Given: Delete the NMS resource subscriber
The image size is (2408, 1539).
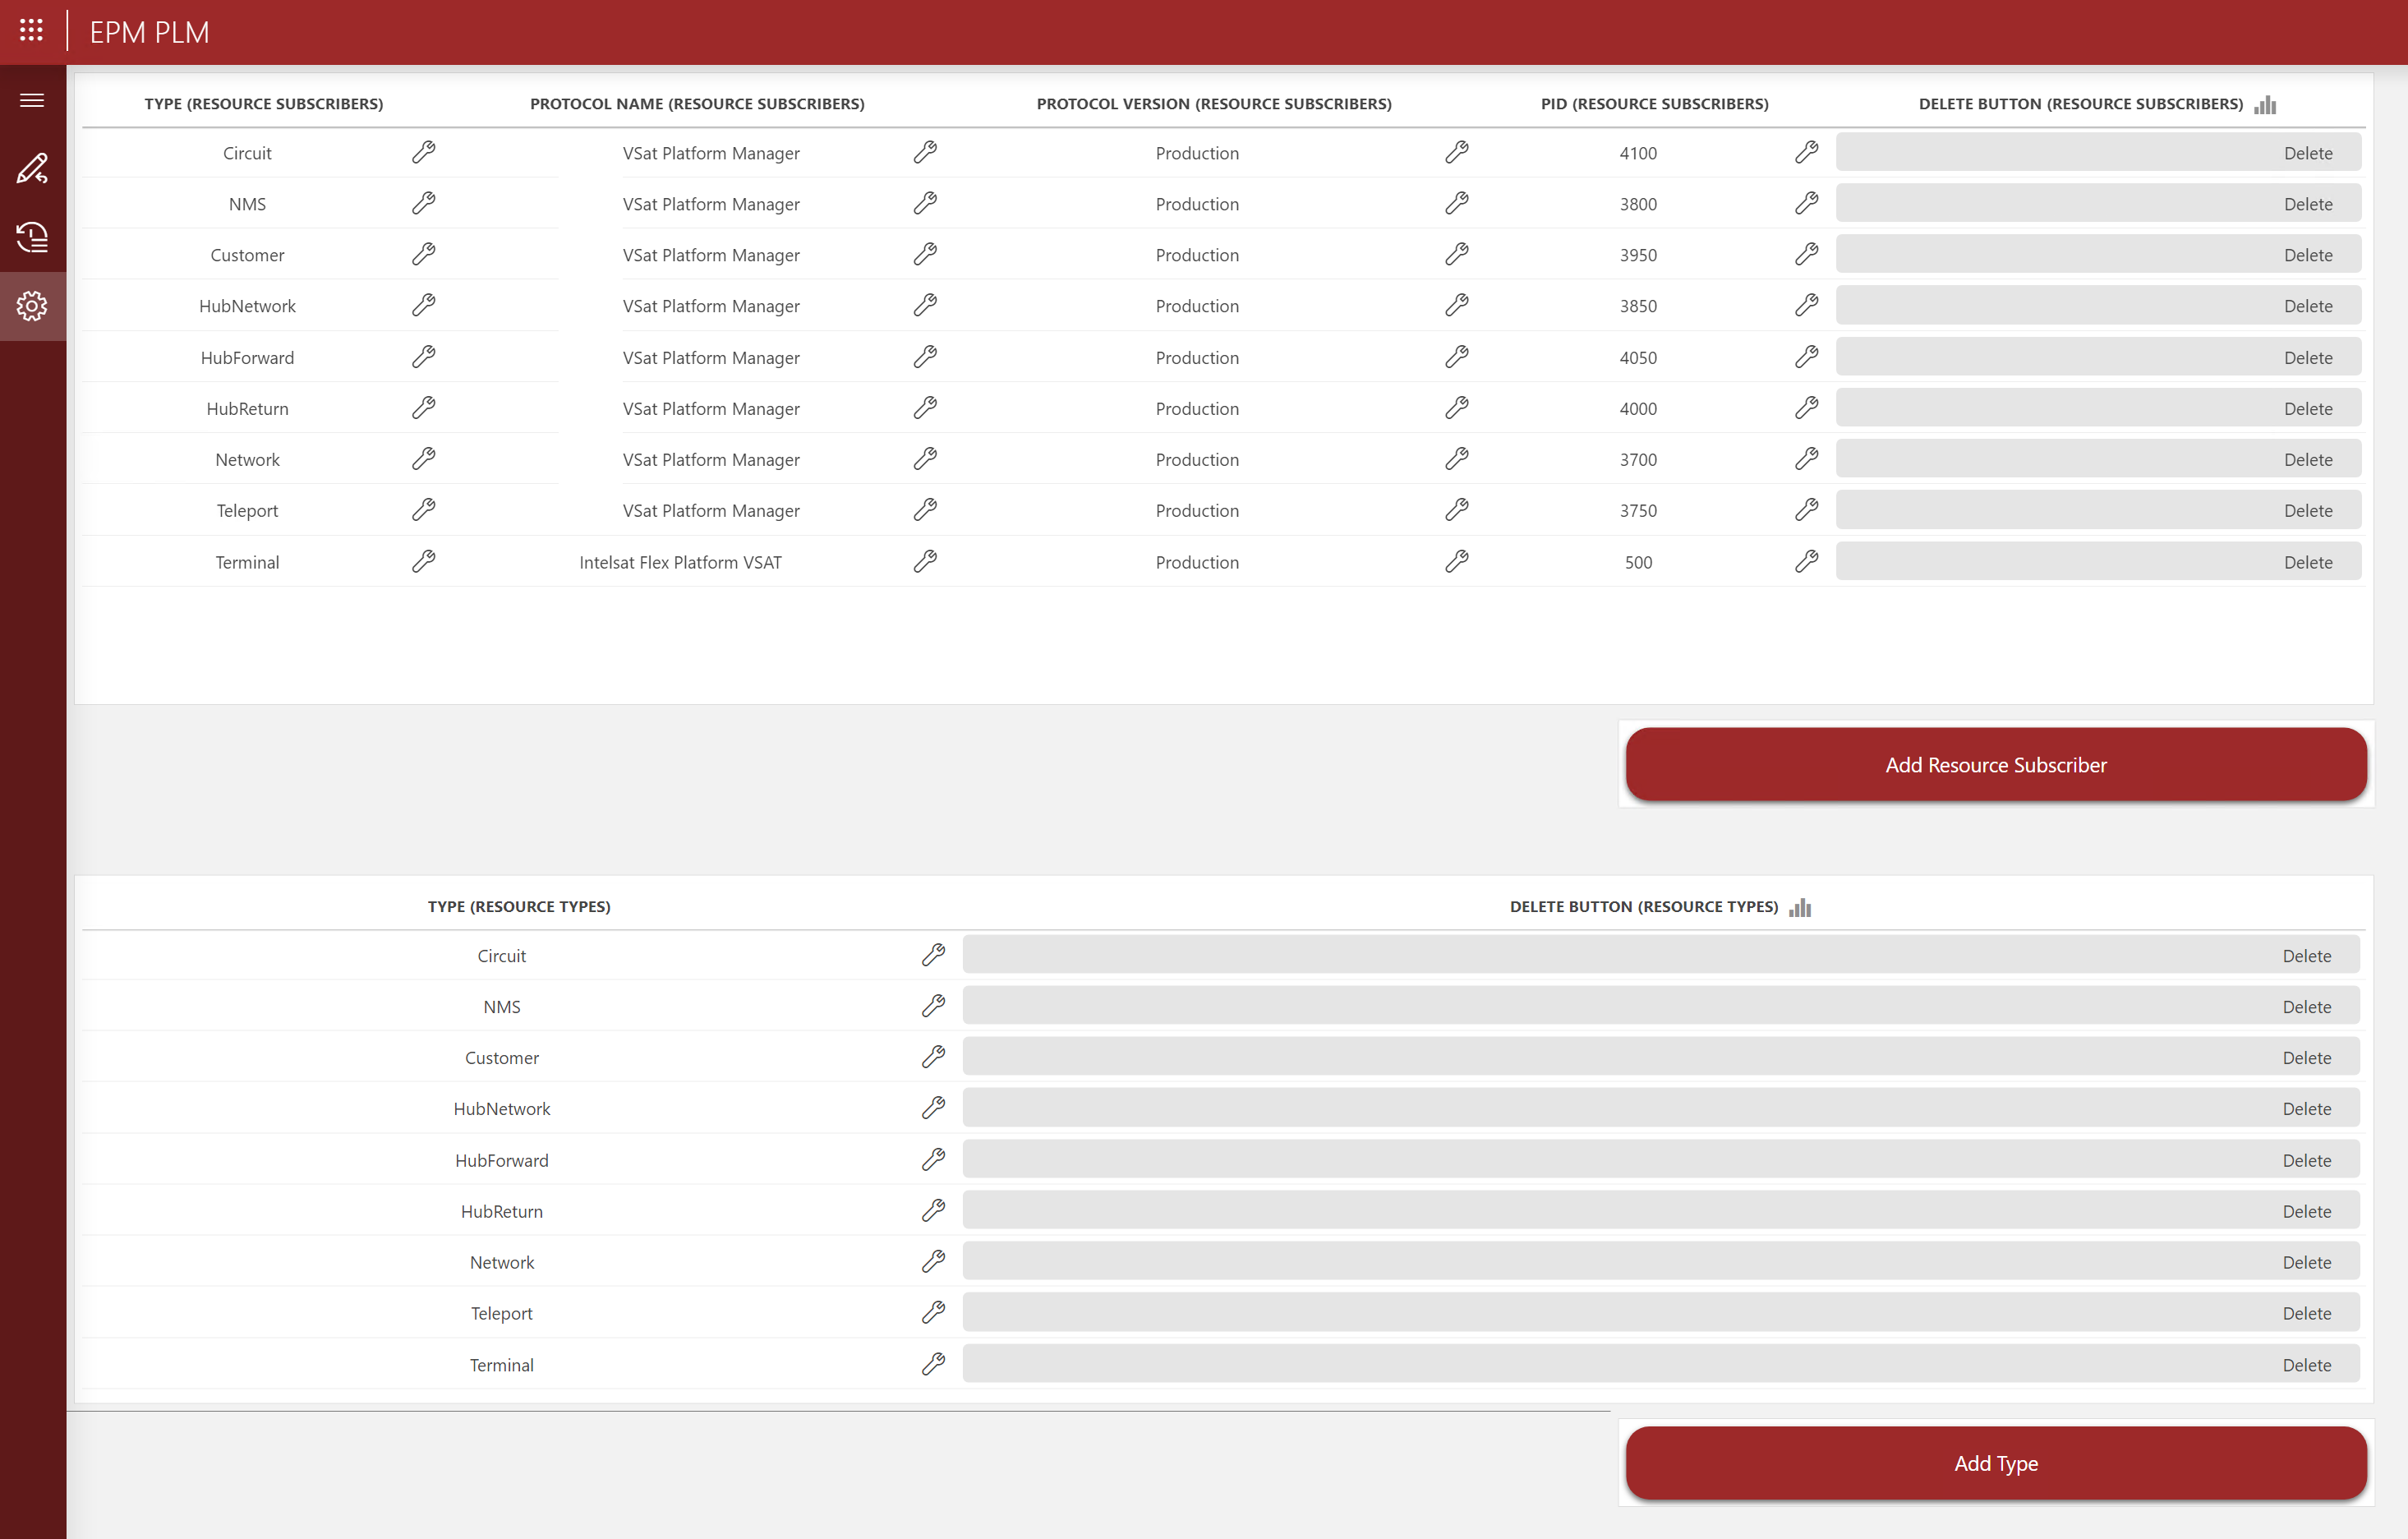Looking at the screenshot, I should point(2098,204).
